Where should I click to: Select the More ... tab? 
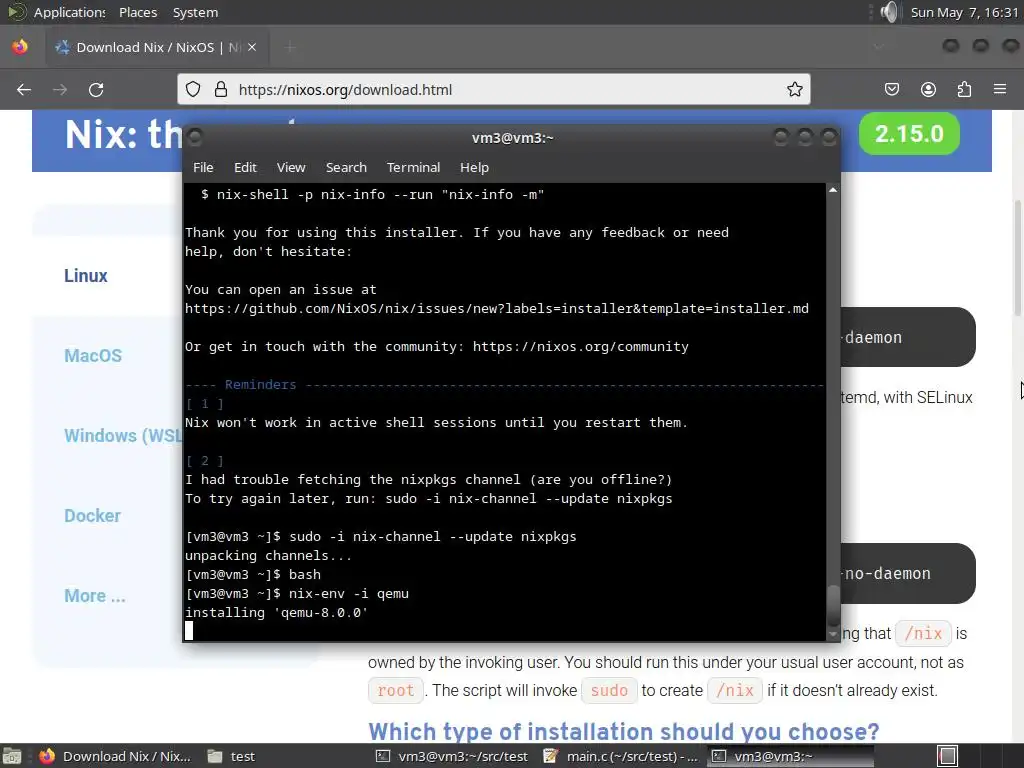coord(95,596)
